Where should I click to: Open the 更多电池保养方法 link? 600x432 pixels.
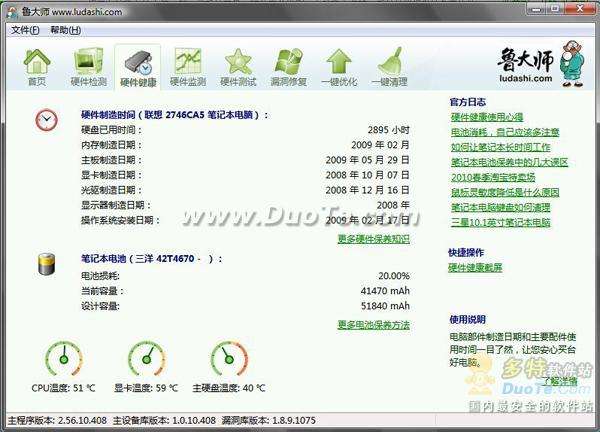(373, 325)
